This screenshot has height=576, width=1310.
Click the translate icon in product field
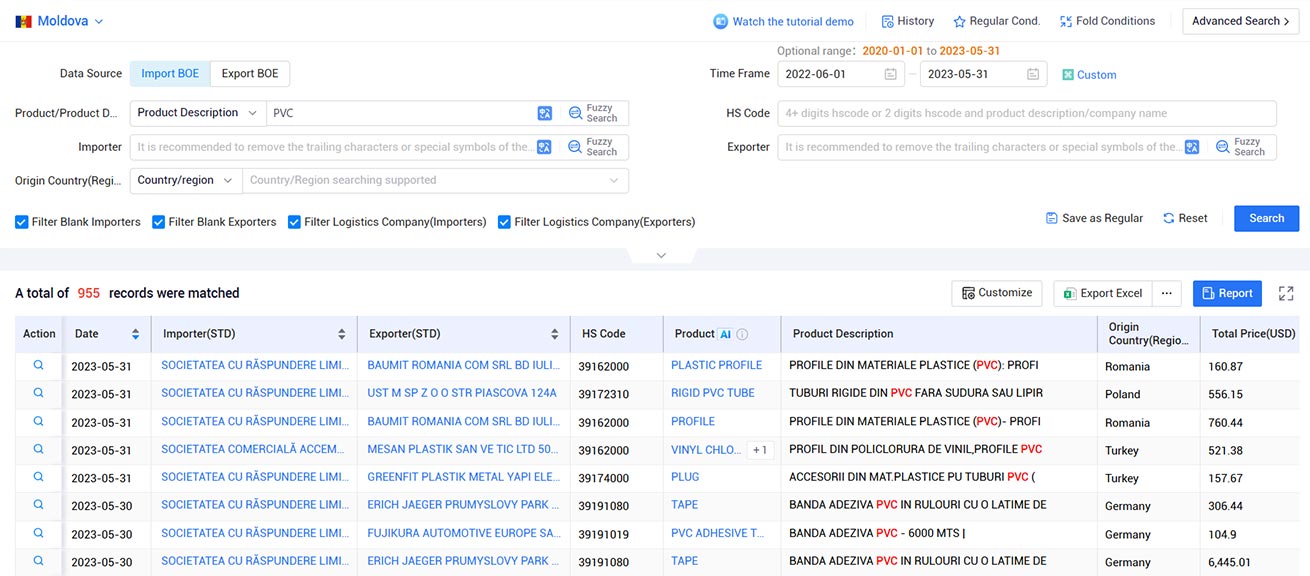(544, 114)
